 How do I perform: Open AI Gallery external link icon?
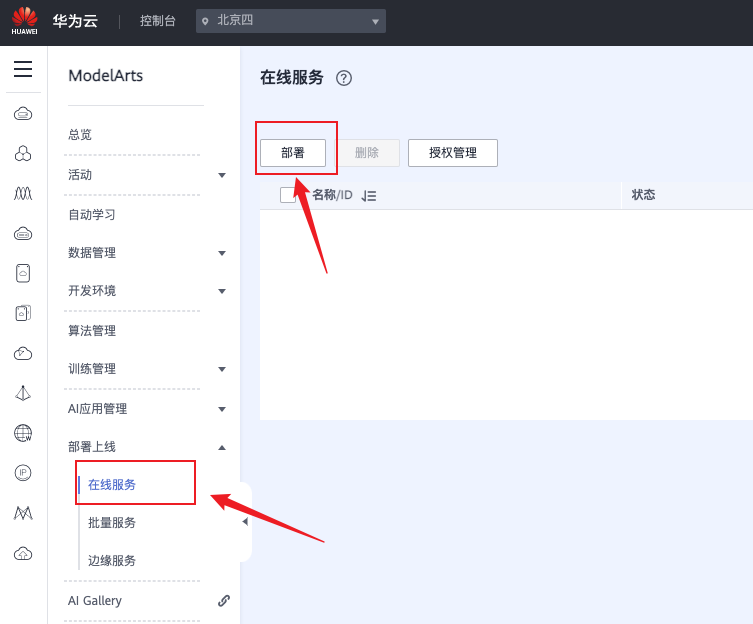tap(224, 601)
